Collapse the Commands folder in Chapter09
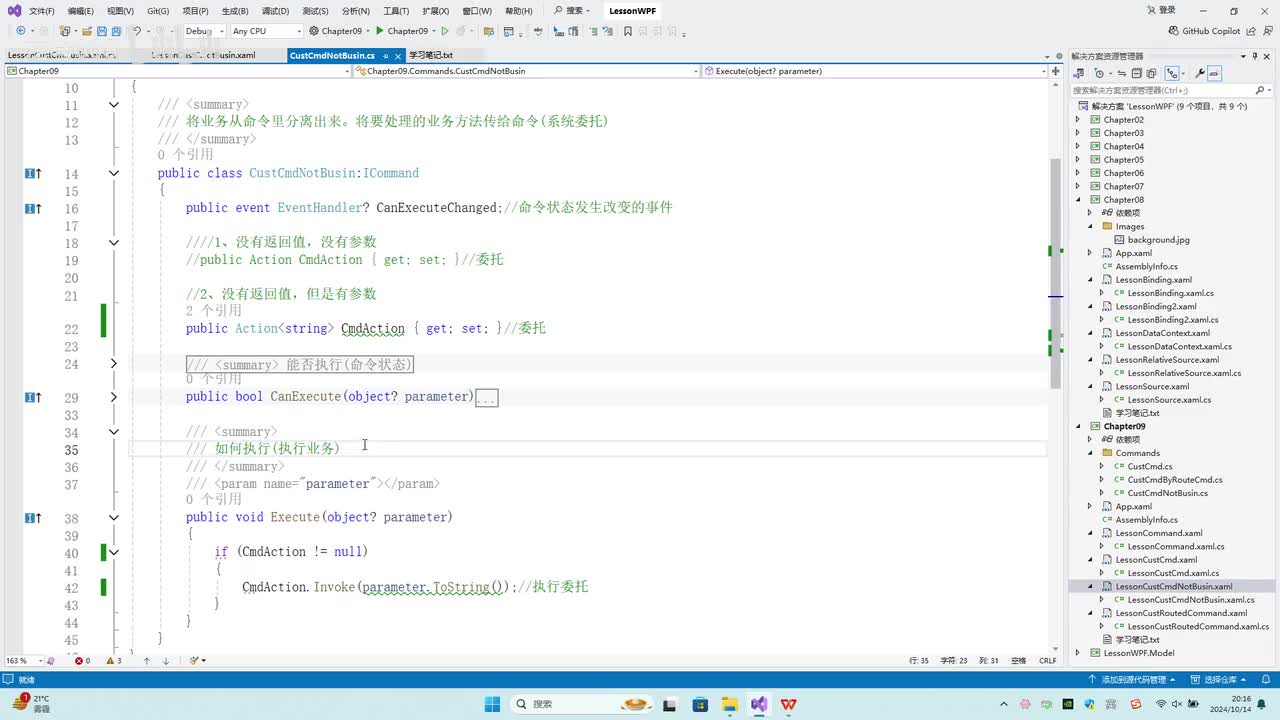The height and width of the screenshot is (720, 1280). tap(1092, 453)
